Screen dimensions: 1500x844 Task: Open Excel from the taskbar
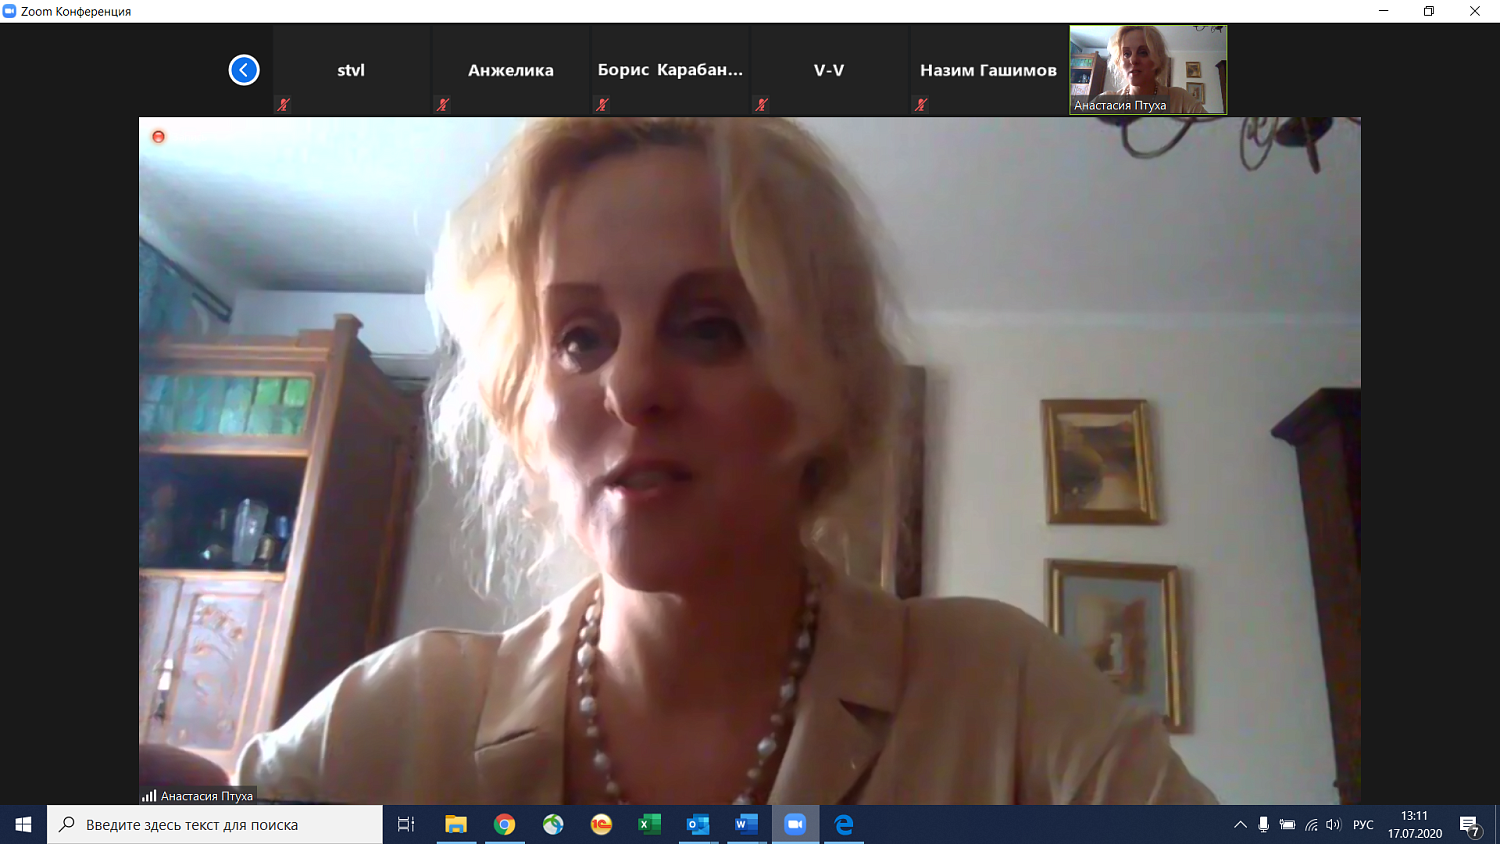650,825
